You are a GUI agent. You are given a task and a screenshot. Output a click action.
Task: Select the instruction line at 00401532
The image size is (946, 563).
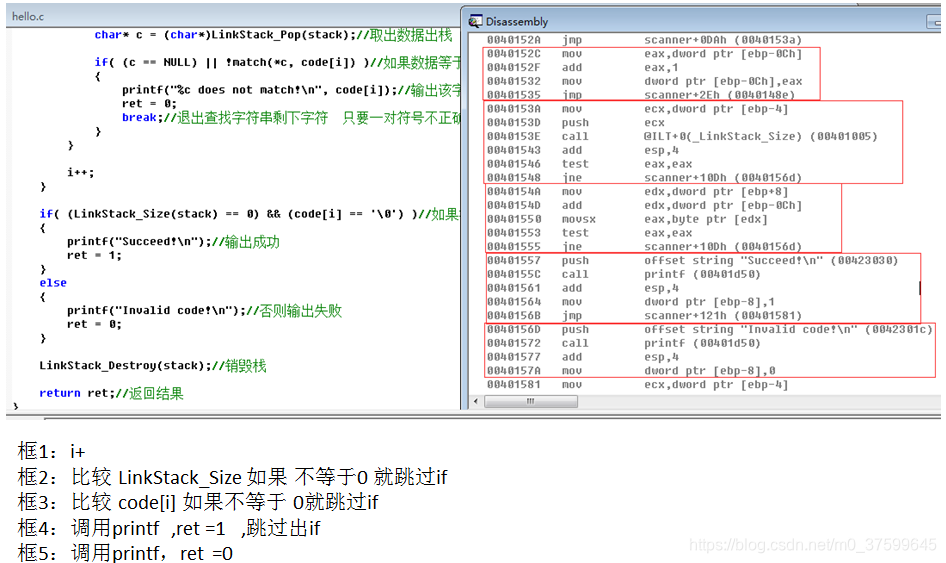pyautogui.click(x=644, y=81)
